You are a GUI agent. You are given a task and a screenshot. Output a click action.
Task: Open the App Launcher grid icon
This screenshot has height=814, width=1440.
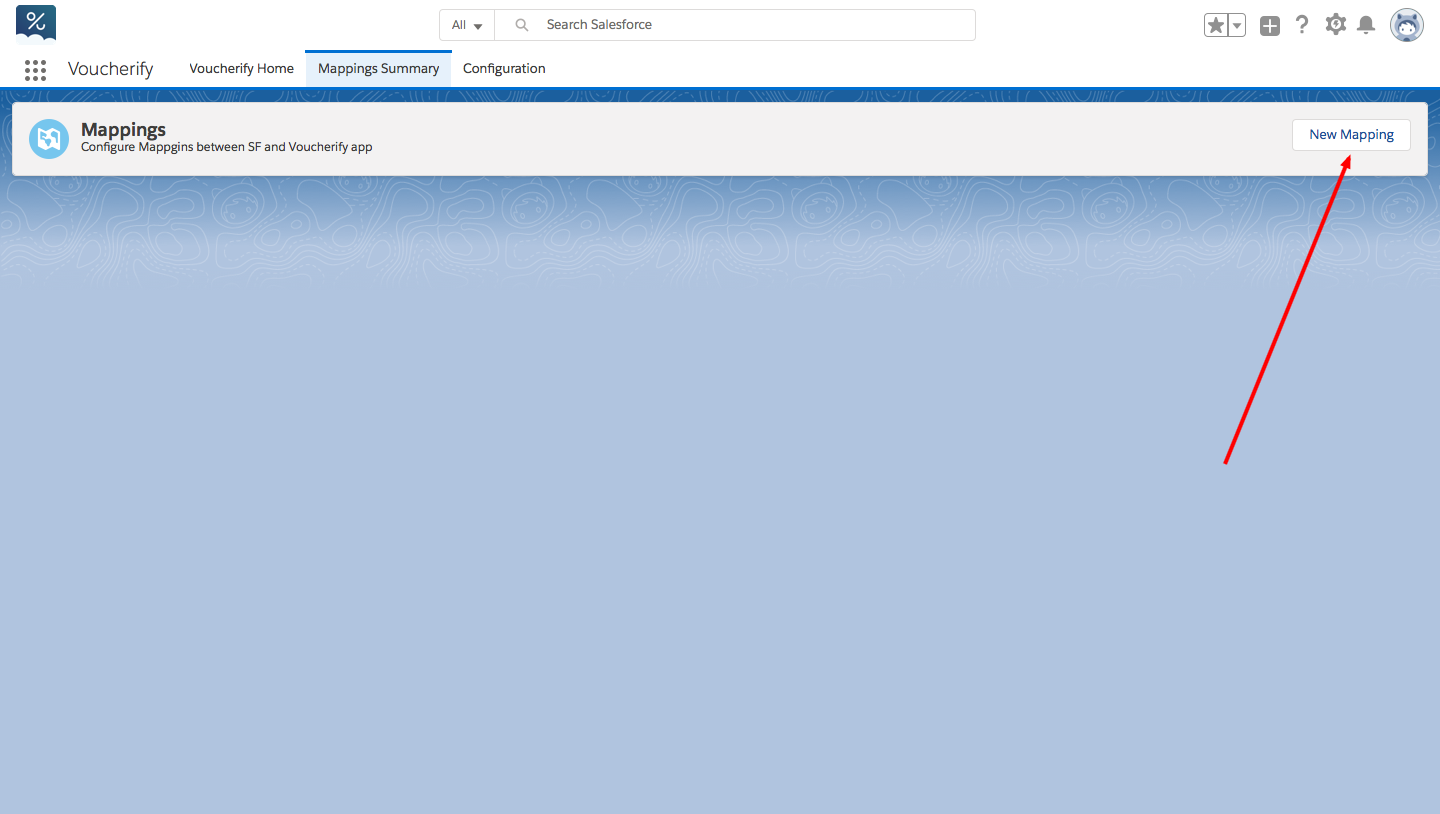(x=35, y=69)
